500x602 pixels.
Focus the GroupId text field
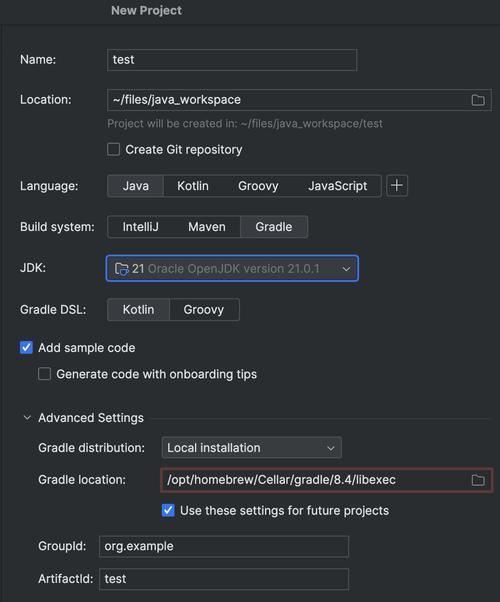(224, 546)
